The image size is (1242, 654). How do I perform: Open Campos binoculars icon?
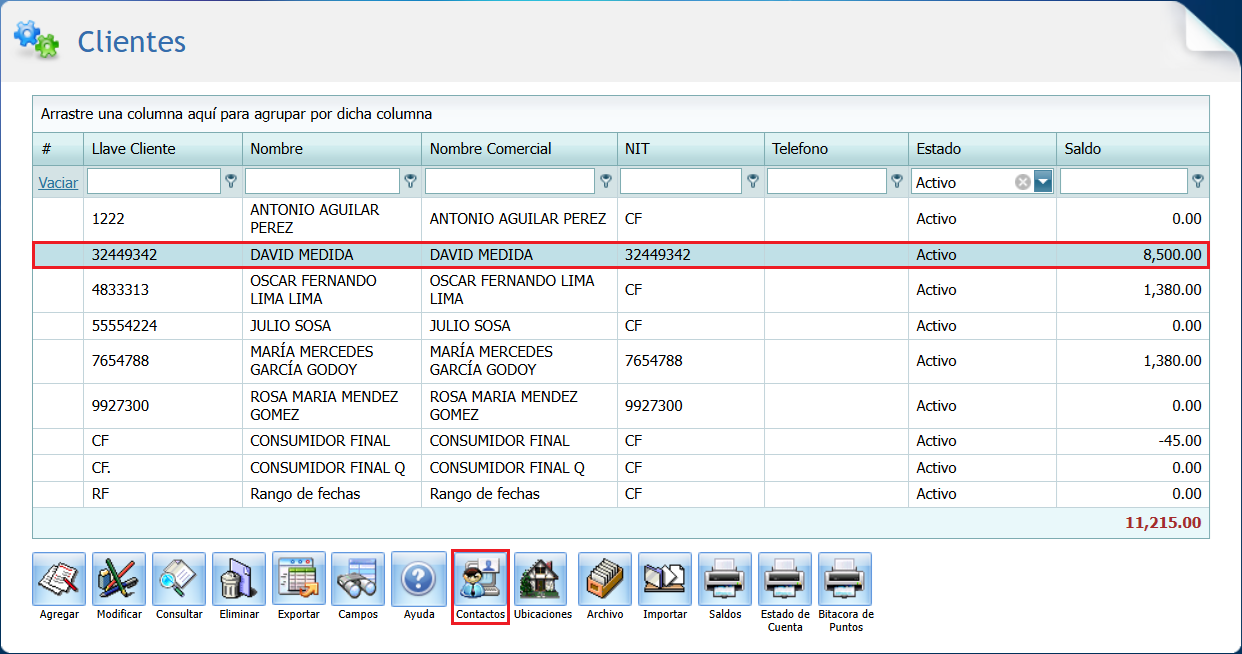tap(358, 579)
